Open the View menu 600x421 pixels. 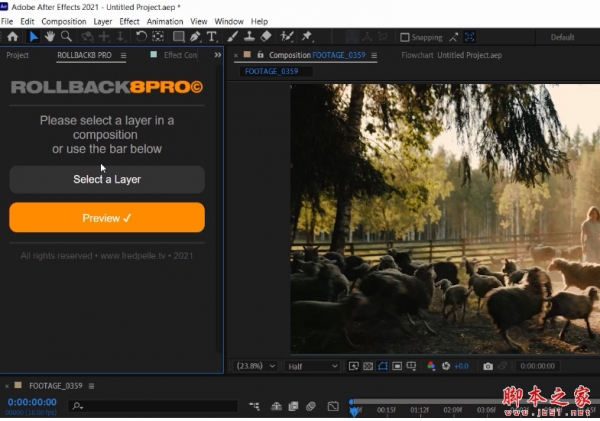pyautogui.click(x=199, y=21)
